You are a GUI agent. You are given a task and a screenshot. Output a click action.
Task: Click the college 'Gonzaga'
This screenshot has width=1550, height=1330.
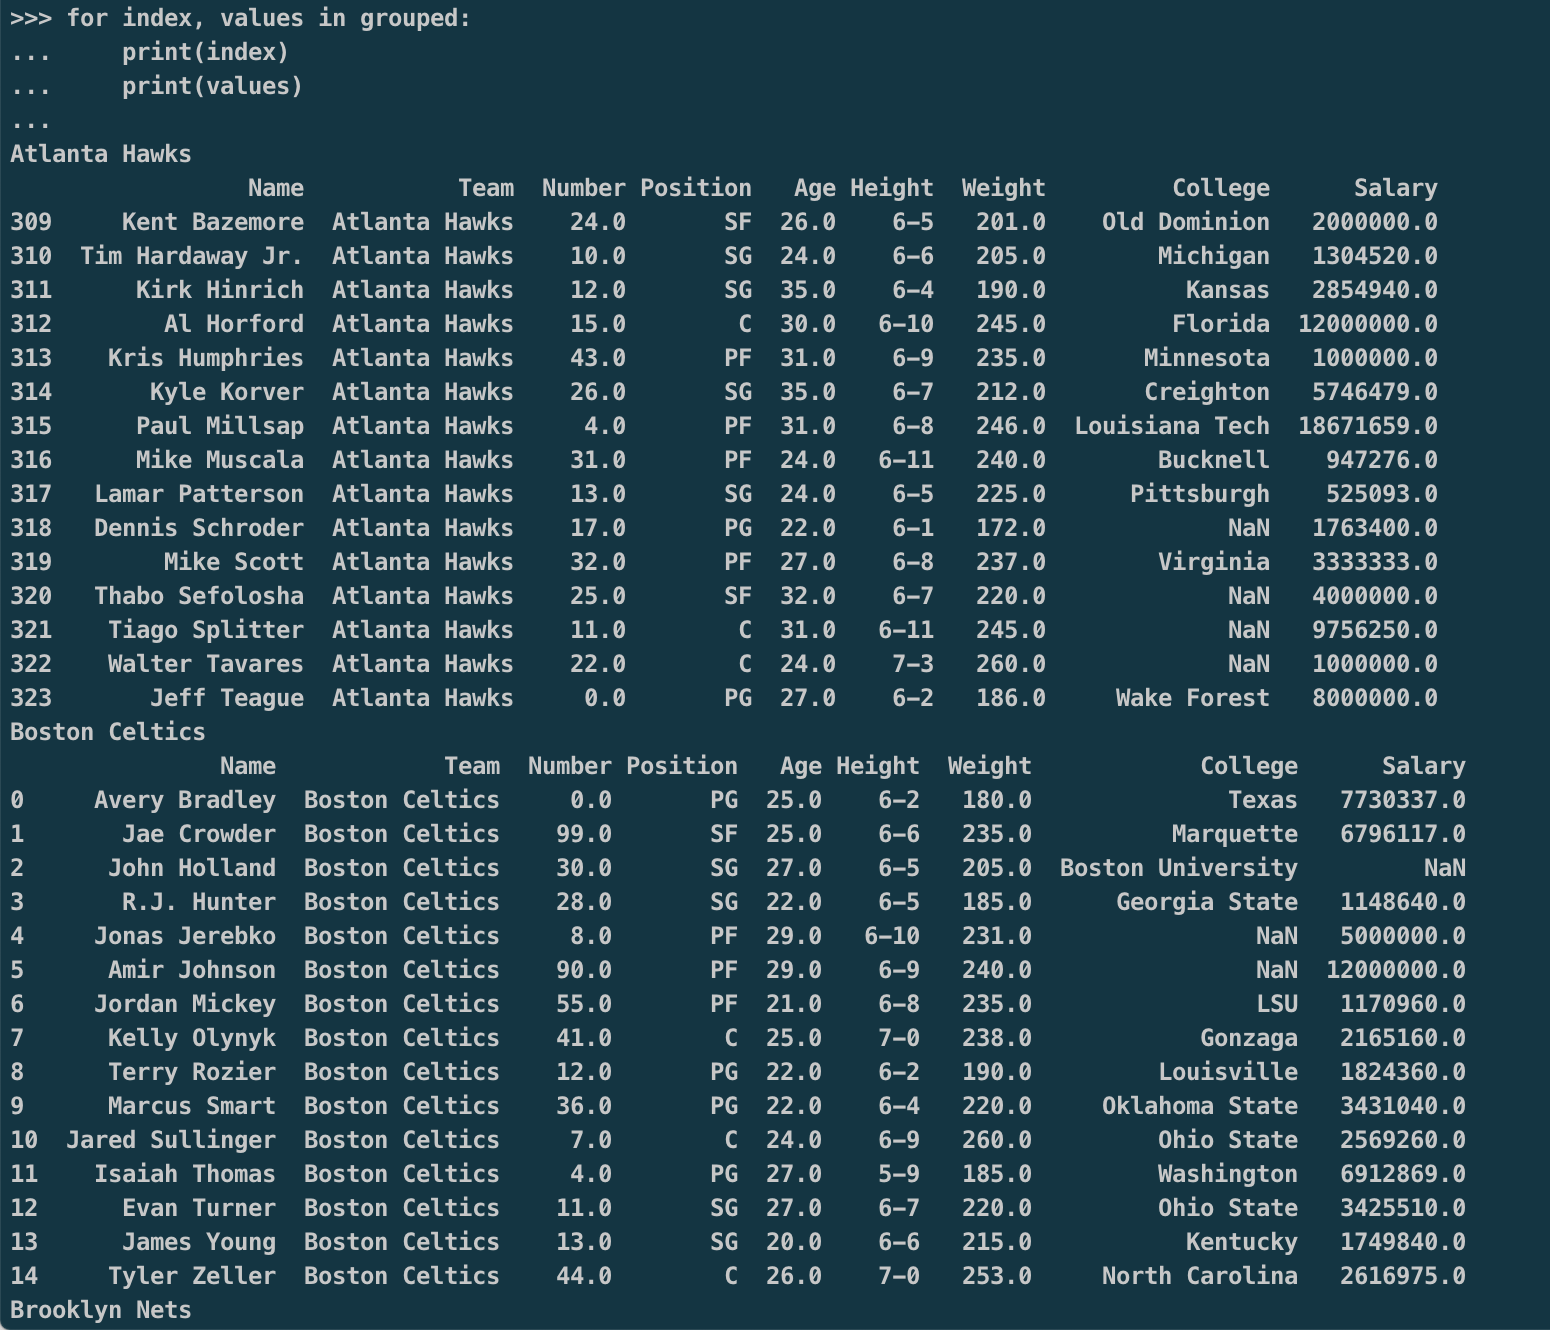pos(1249,1038)
